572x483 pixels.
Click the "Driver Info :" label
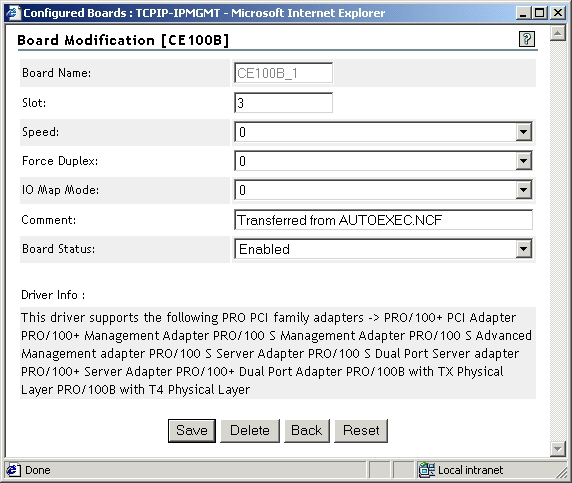[x=53, y=295]
